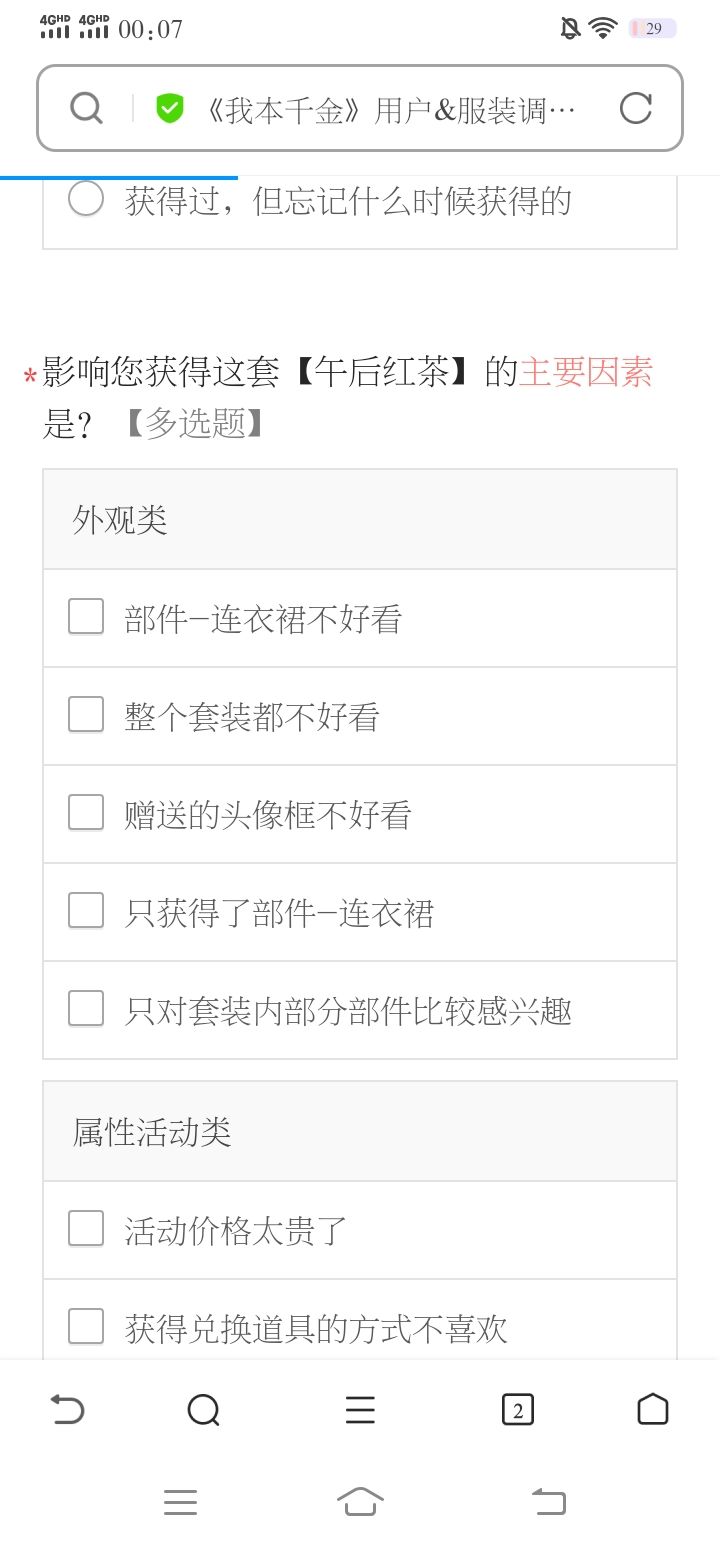Check the 部件-连衣裙不好看 option
The height and width of the screenshot is (1544, 720).
point(86,617)
